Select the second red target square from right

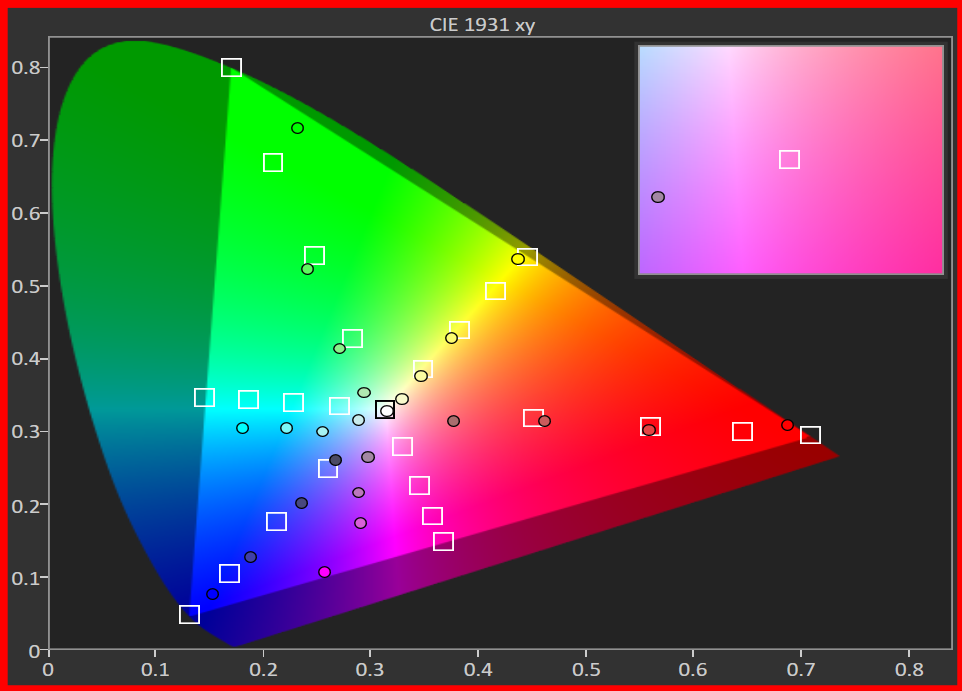(x=742, y=432)
